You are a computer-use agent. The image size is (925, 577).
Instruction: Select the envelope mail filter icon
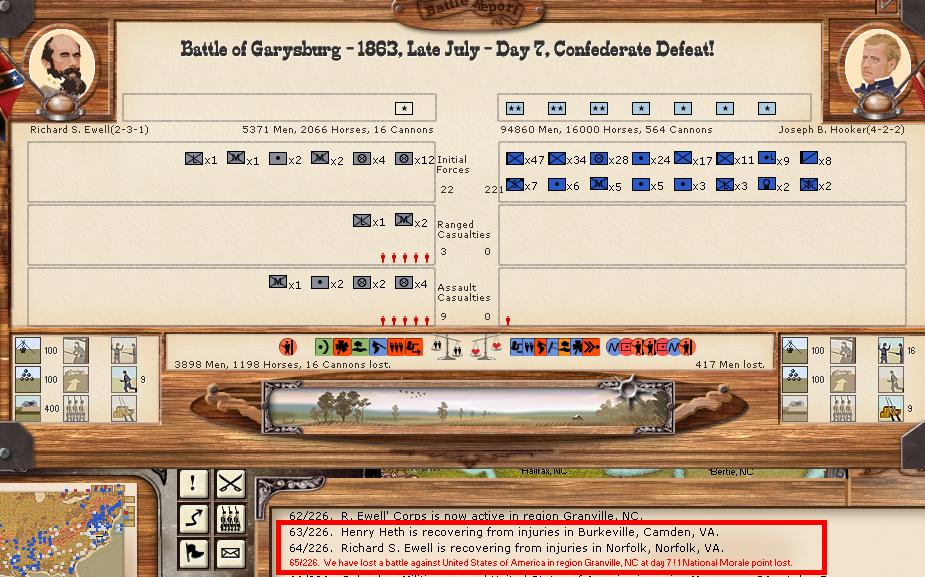231,551
